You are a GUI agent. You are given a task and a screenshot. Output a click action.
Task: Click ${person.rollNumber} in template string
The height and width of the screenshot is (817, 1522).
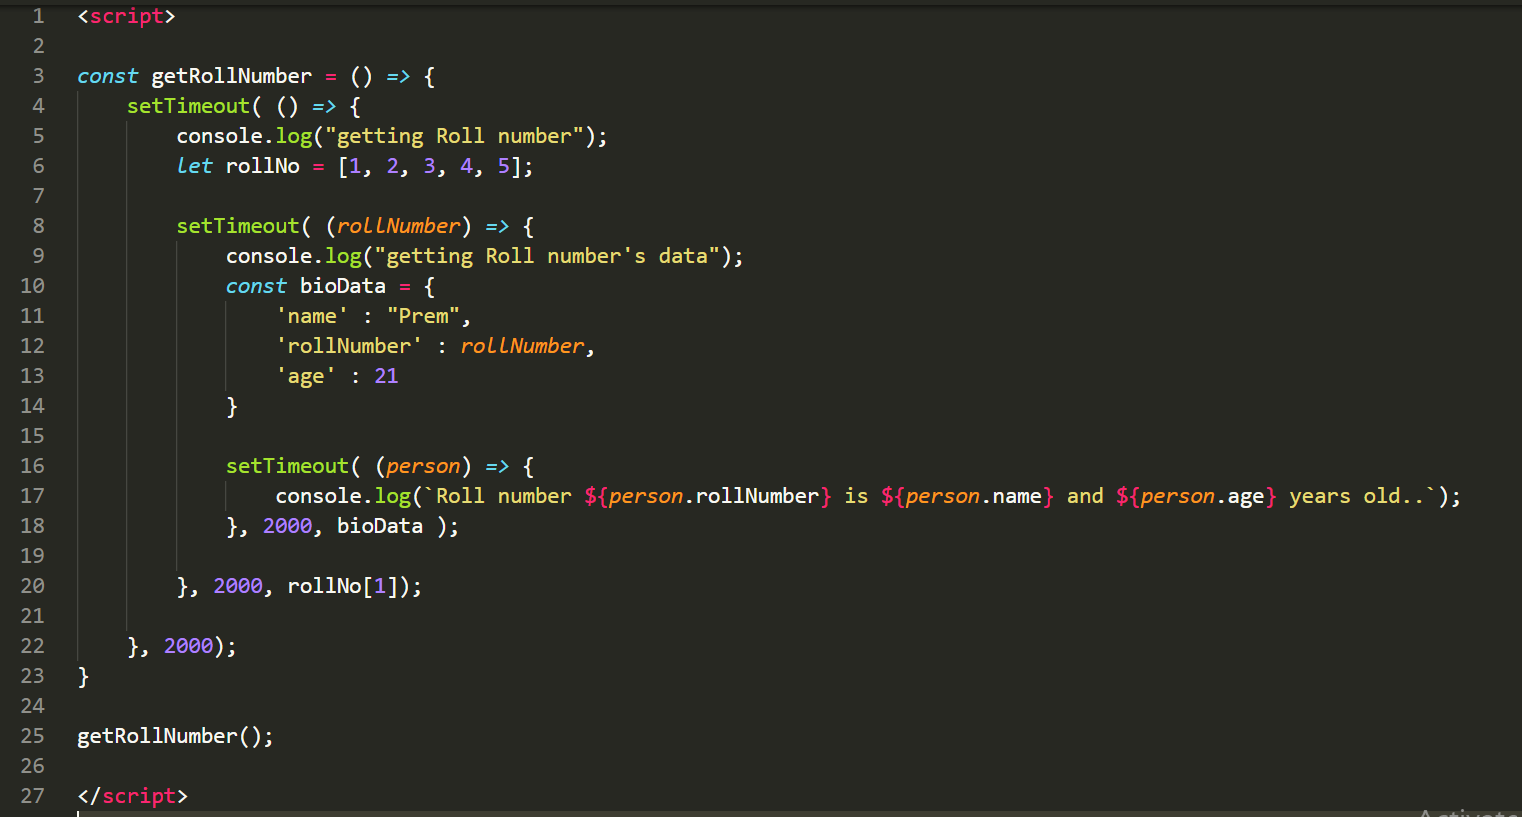(x=707, y=496)
